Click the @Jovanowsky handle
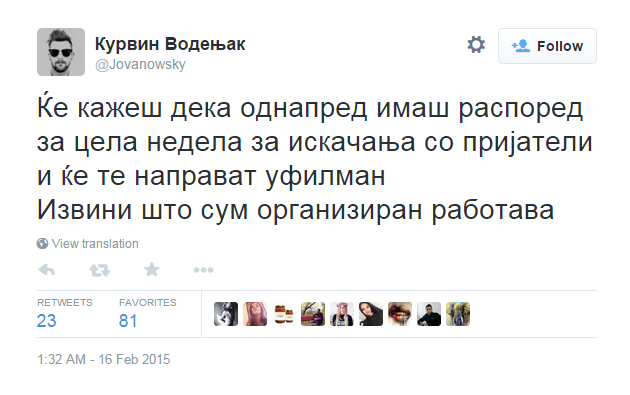The width and height of the screenshot is (630, 395). [140, 64]
